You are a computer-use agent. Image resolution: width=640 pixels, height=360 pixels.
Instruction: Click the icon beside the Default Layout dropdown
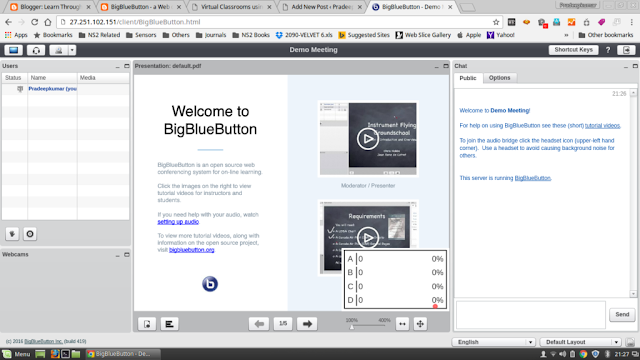click(630, 342)
